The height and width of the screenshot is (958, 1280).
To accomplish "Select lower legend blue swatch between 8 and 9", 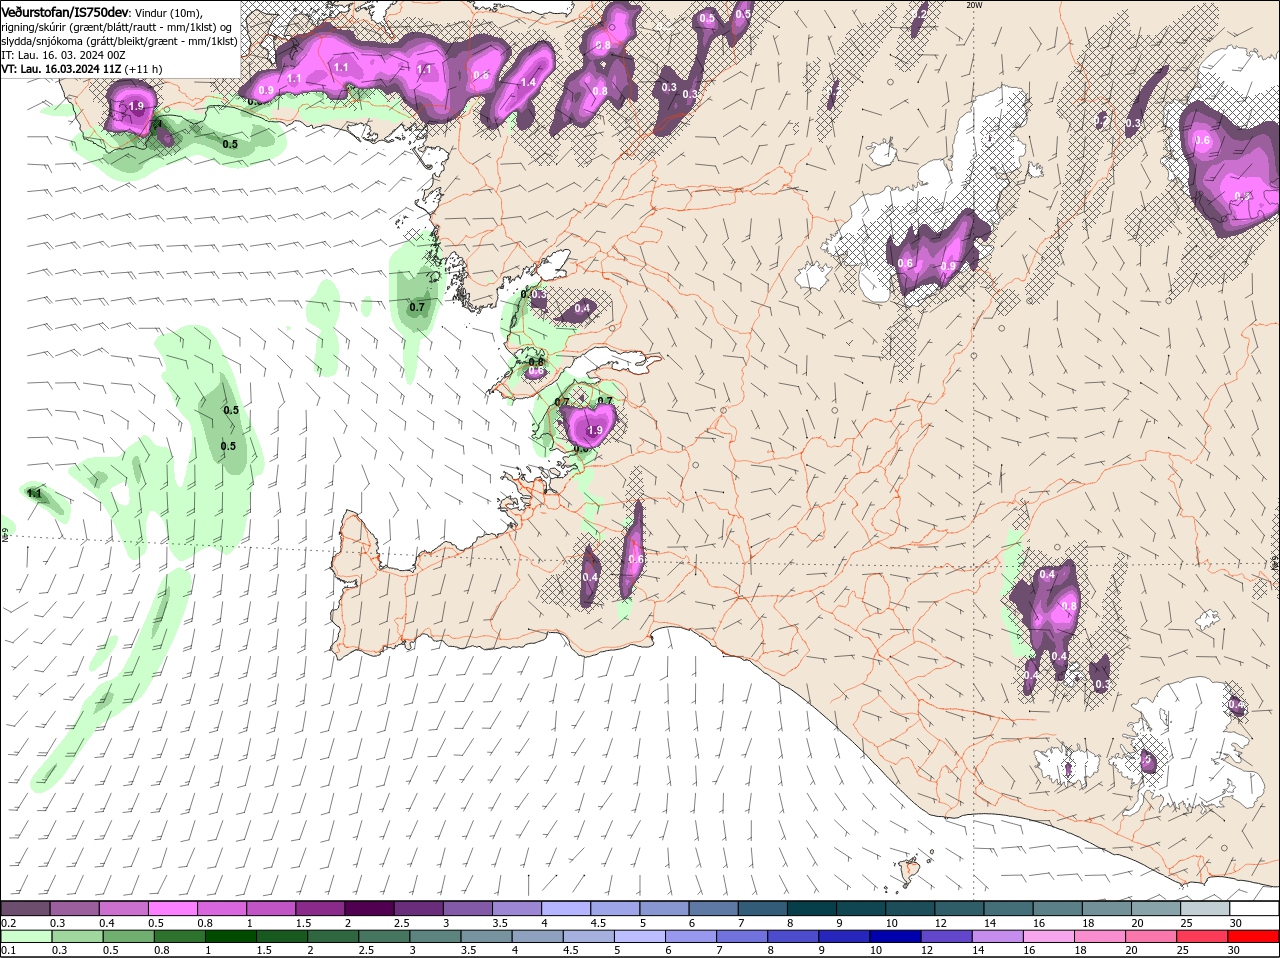I will [795, 936].
